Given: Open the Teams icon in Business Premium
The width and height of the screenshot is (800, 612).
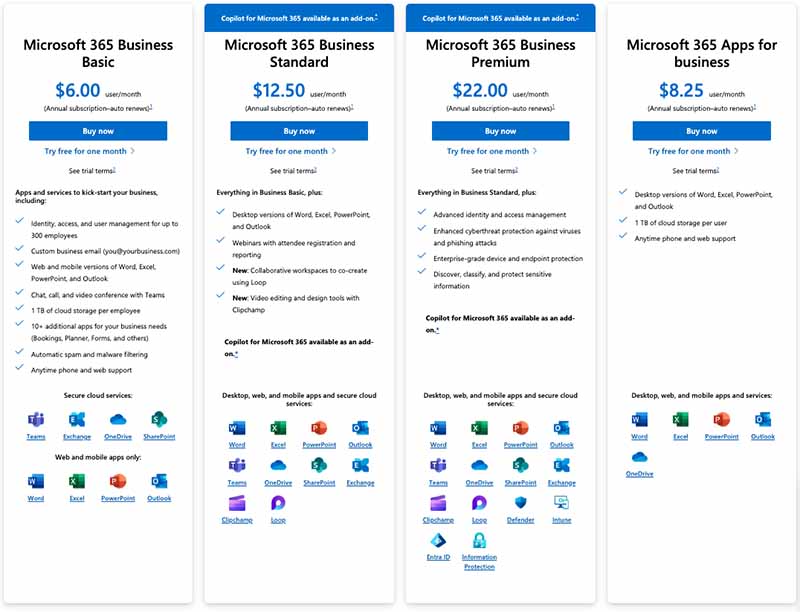Looking at the screenshot, I should tap(438, 466).
